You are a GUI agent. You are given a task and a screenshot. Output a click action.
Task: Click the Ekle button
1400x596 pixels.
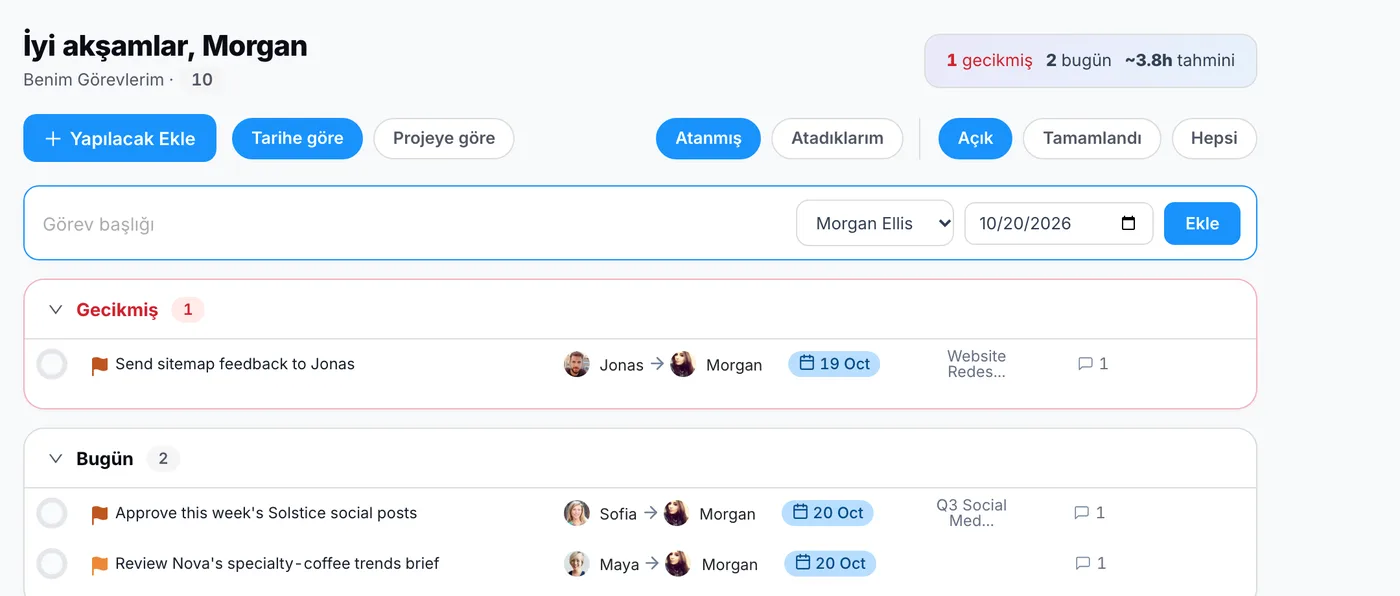coord(1202,224)
